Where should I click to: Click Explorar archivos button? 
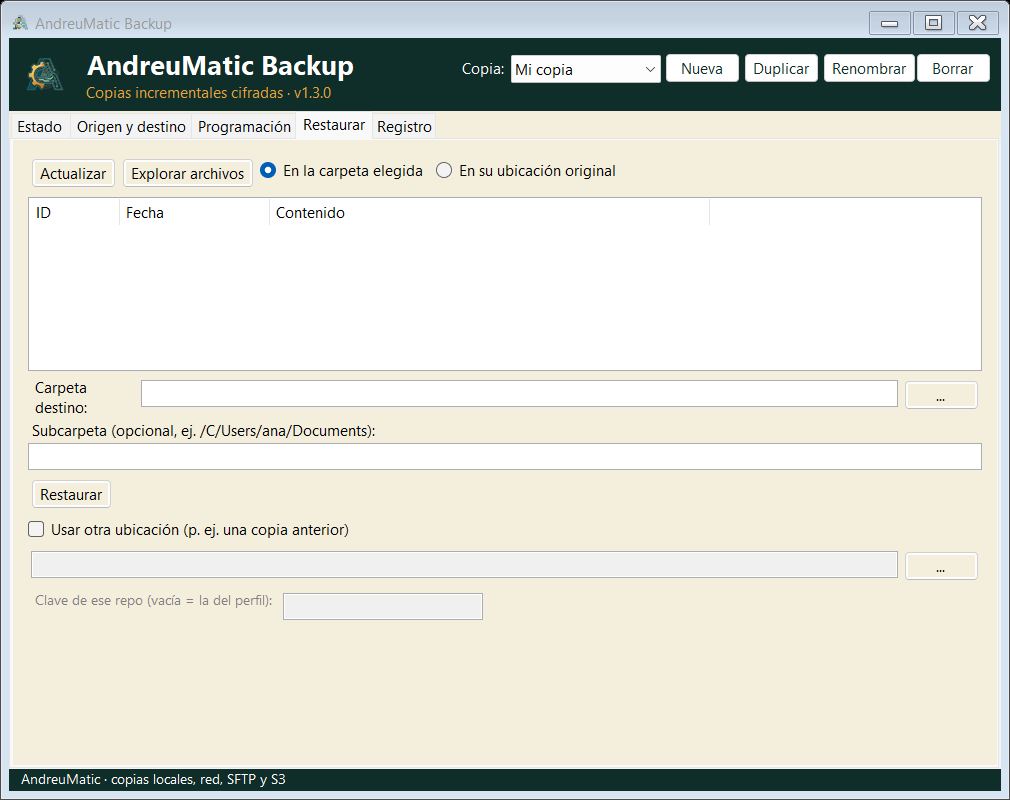(x=187, y=173)
